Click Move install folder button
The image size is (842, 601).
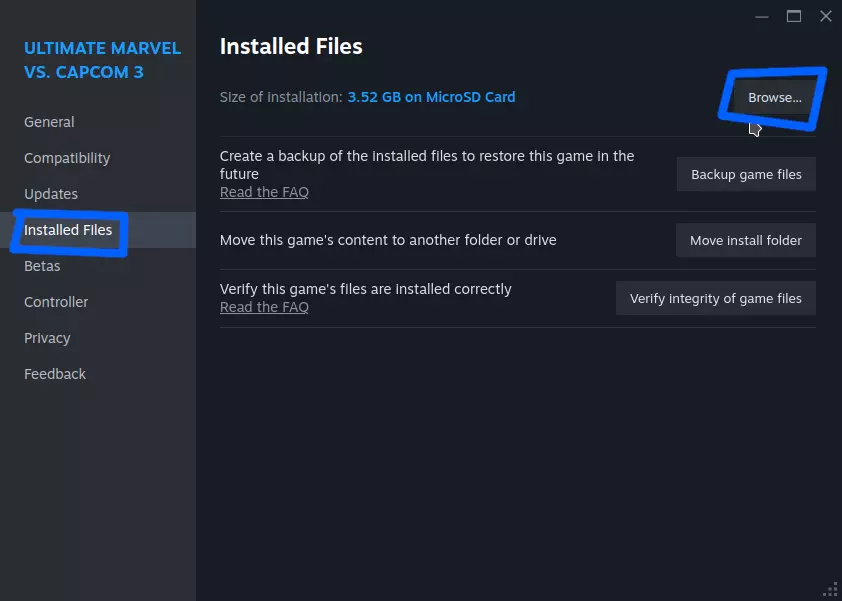745,240
